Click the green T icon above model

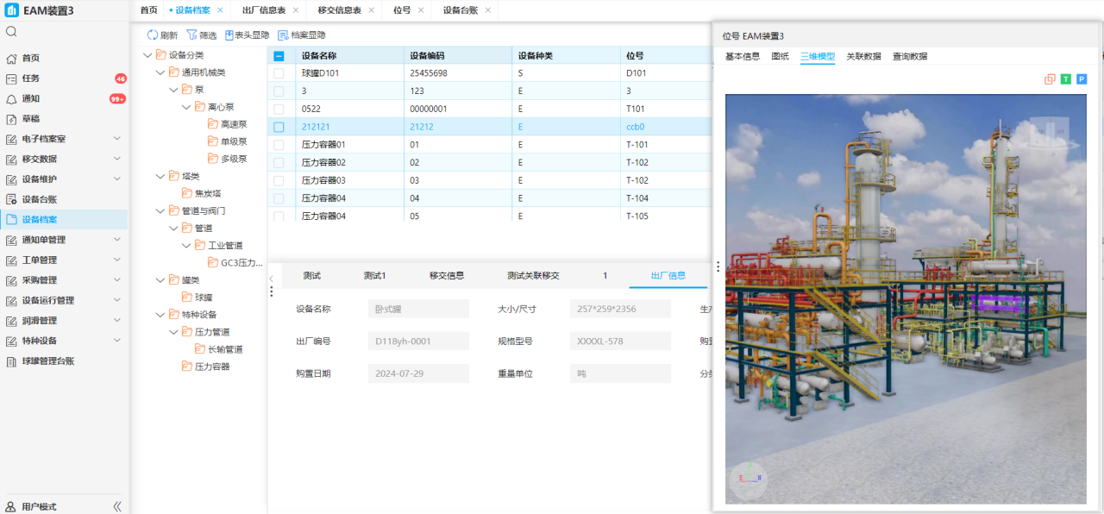(1066, 80)
